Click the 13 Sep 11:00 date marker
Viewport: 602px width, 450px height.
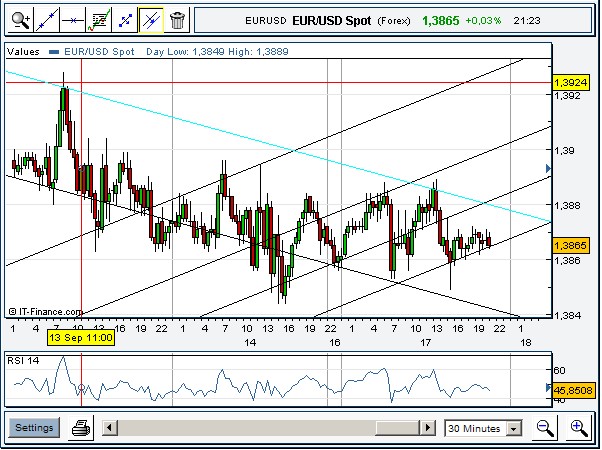coord(81,339)
